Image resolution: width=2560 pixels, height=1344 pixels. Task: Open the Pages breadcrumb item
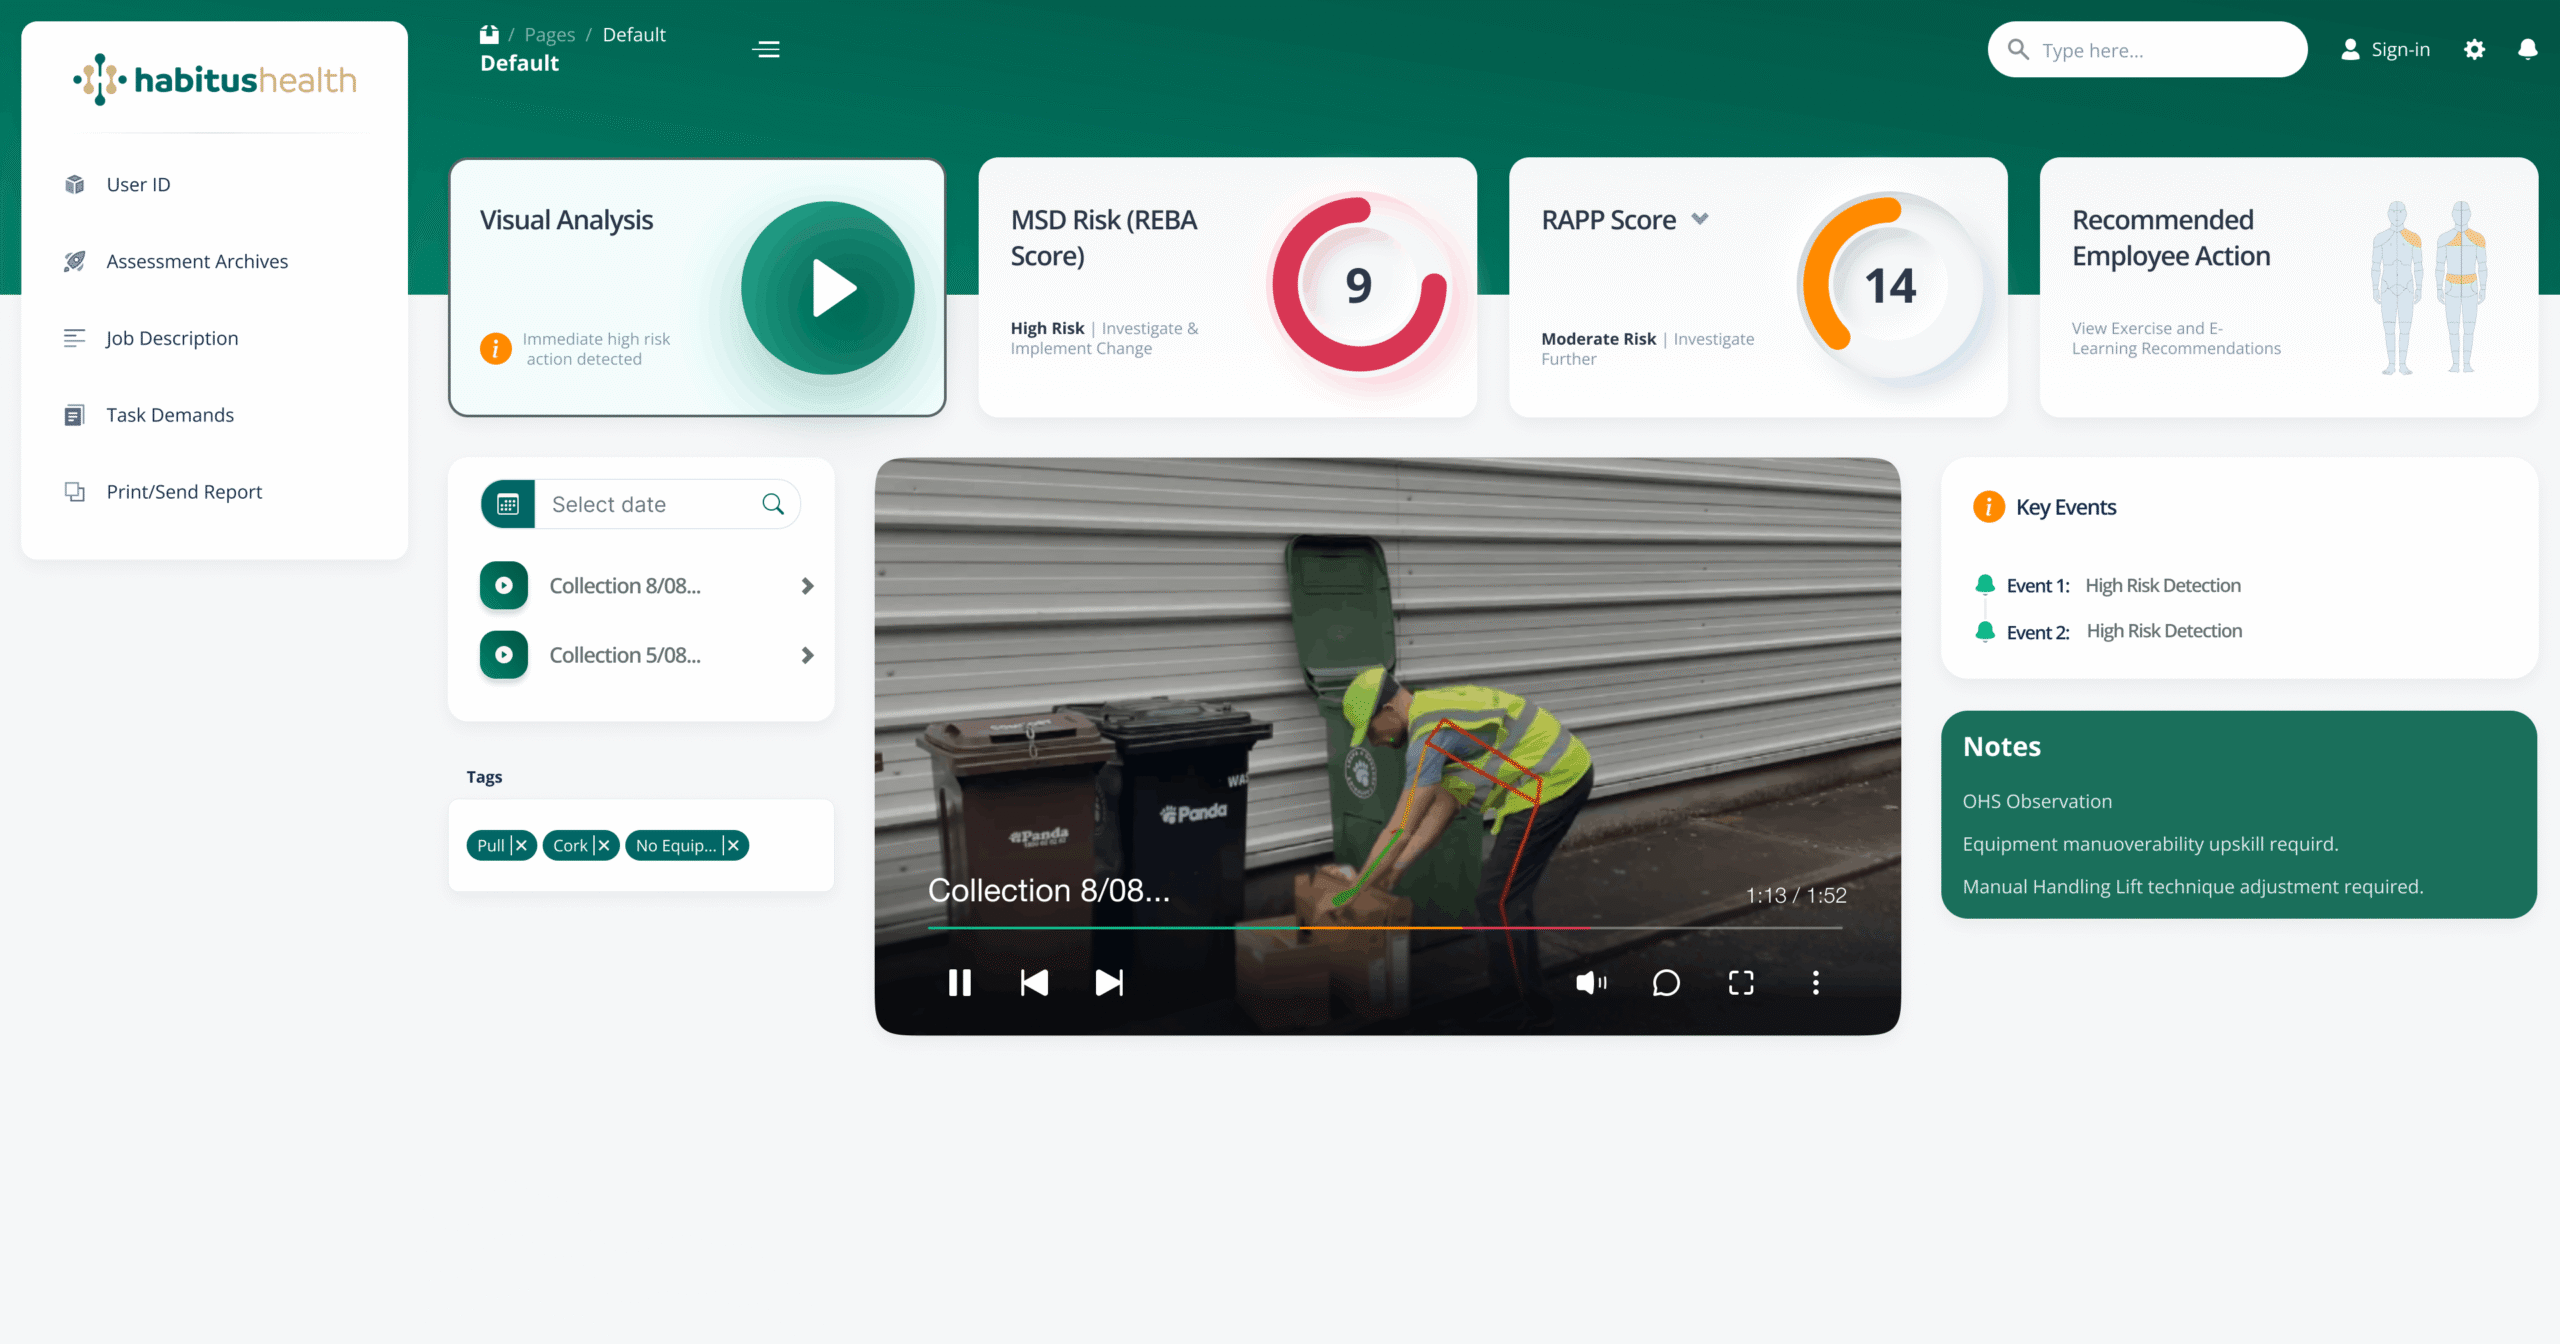(x=549, y=33)
